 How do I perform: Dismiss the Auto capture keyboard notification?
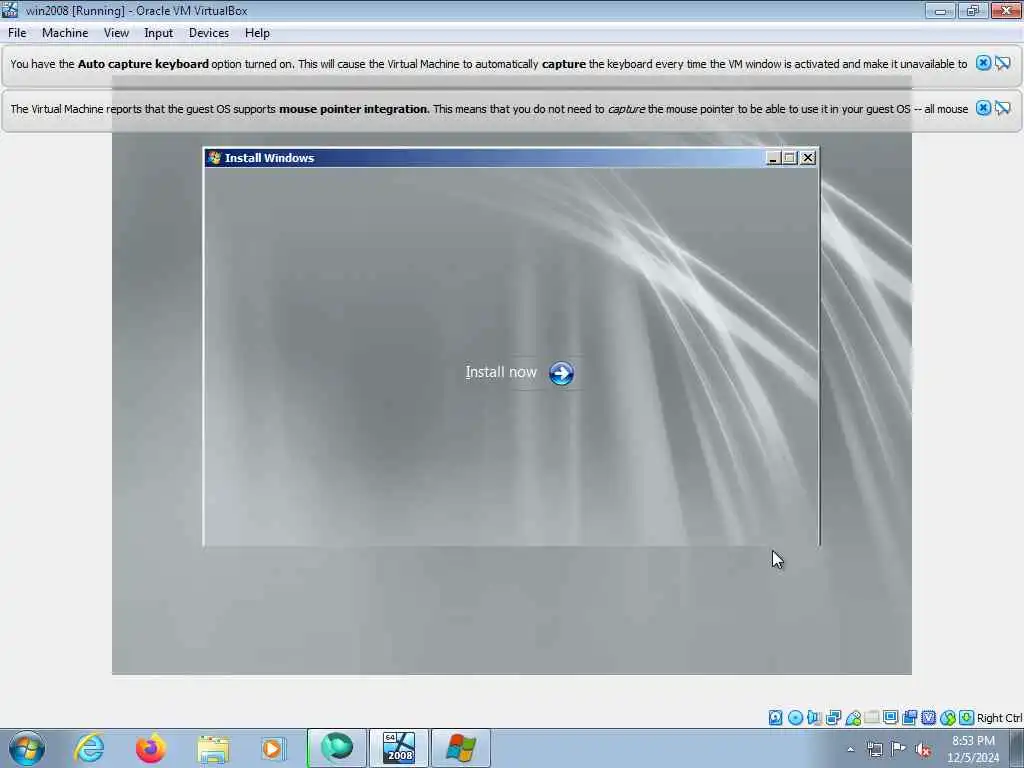click(983, 63)
